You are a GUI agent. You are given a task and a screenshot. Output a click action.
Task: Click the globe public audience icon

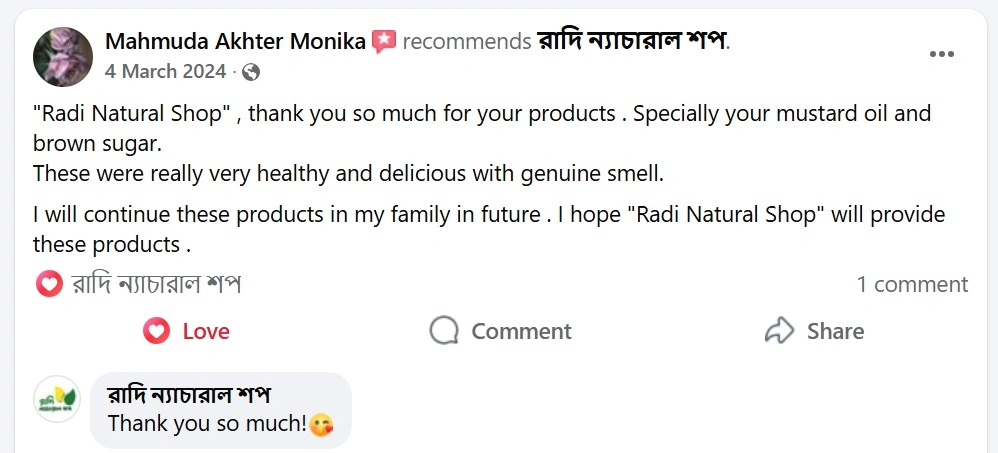(x=251, y=72)
